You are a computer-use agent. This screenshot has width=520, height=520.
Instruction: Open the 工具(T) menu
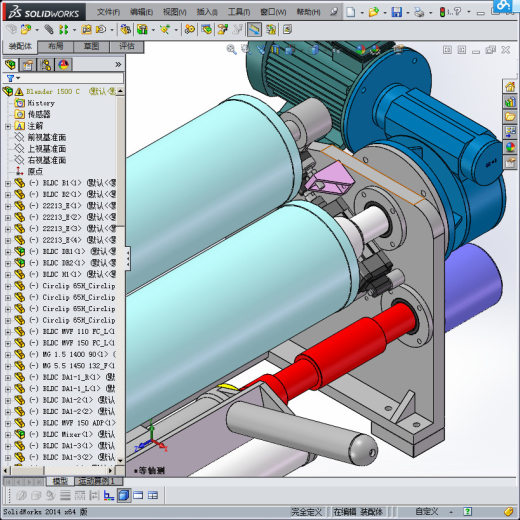click(x=239, y=12)
